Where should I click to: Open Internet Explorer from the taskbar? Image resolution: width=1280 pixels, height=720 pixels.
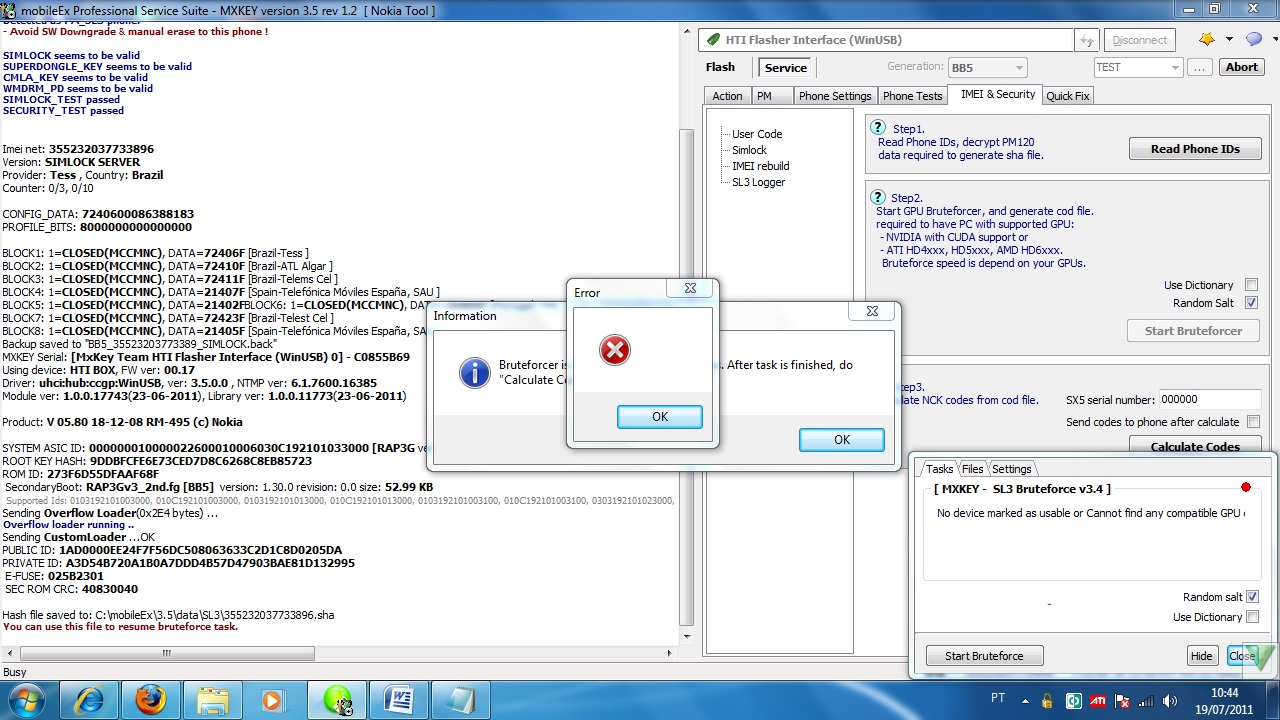point(90,700)
